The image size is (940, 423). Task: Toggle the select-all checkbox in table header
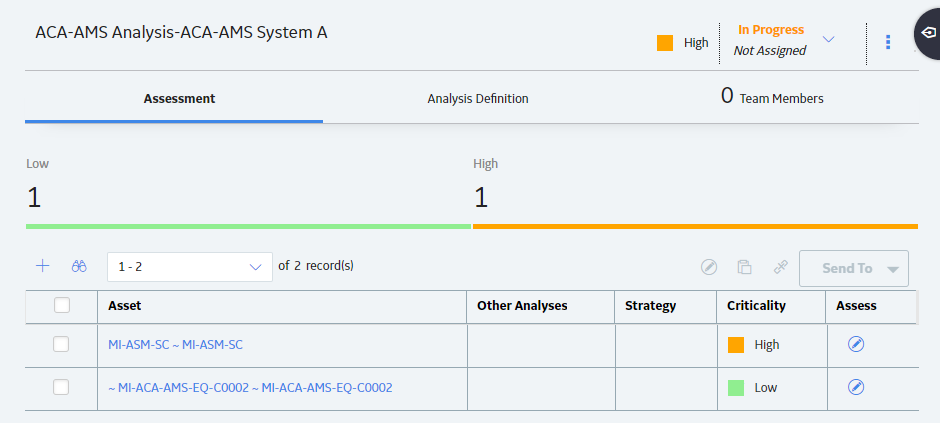coord(62,306)
